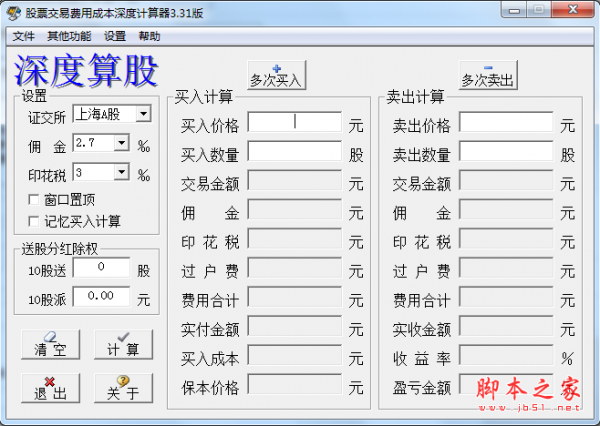Open the 设置 menu
The image size is (600, 426).
(x=115, y=36)
